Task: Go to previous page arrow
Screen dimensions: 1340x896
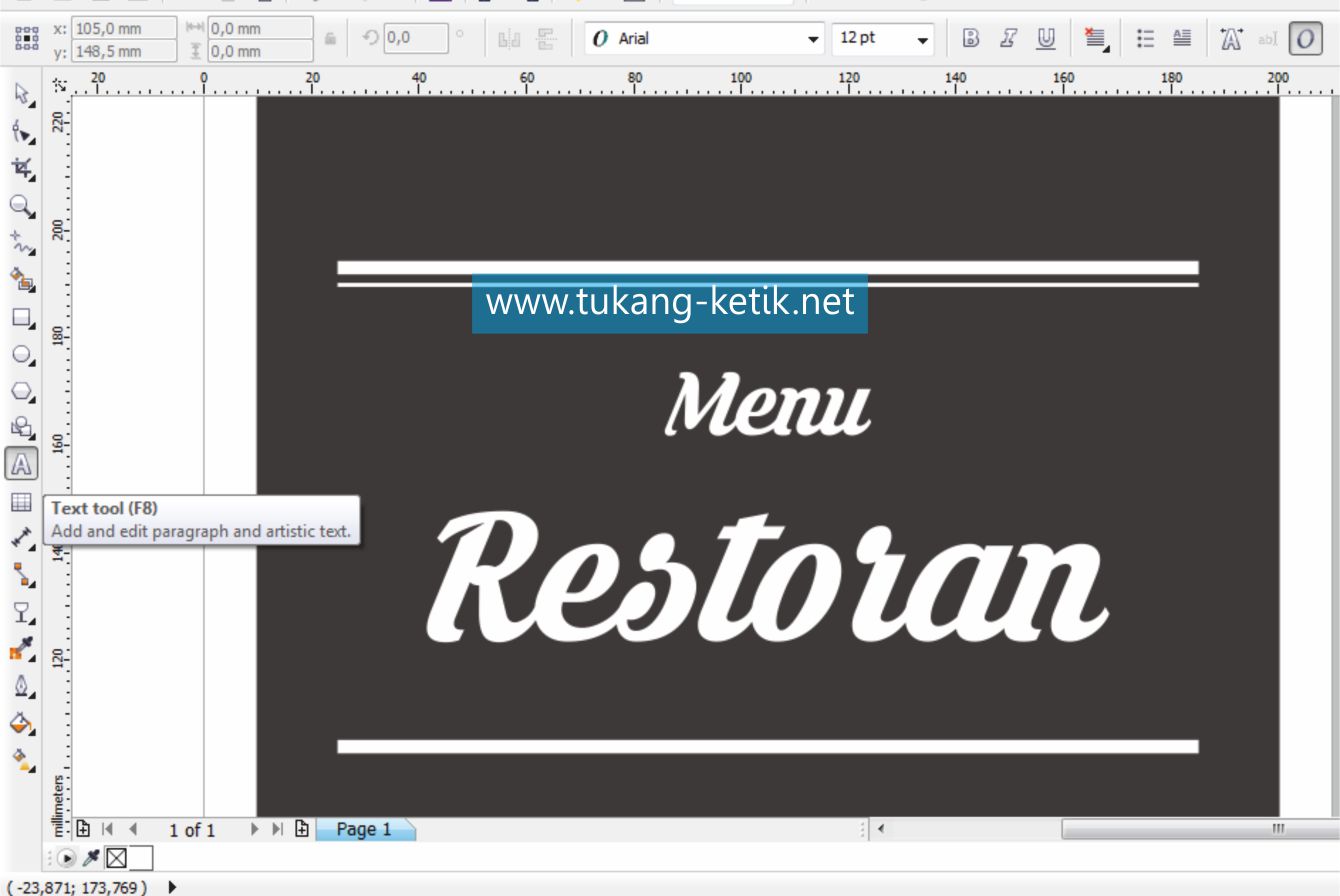Action: [133, 829]
